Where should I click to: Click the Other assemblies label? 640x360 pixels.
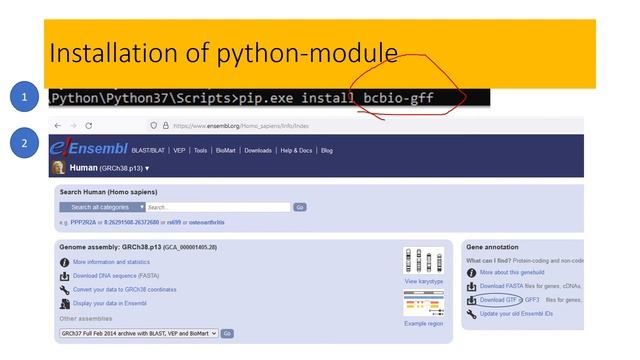point(86,319)
